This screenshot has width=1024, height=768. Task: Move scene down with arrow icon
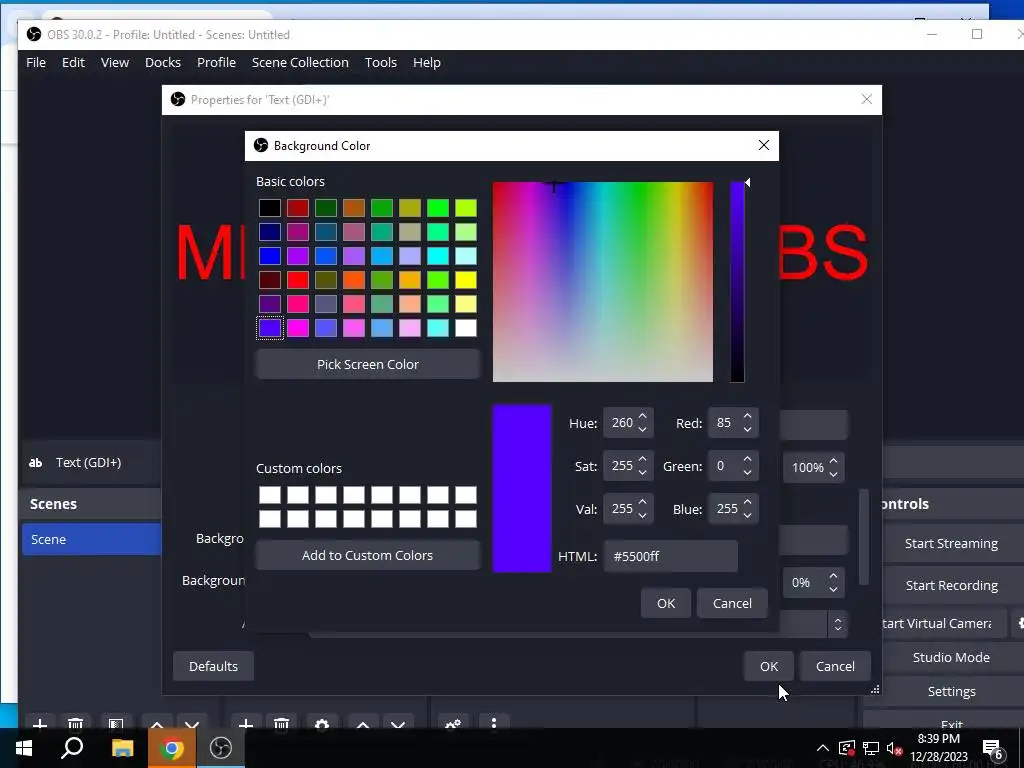[x=192, y=725]
